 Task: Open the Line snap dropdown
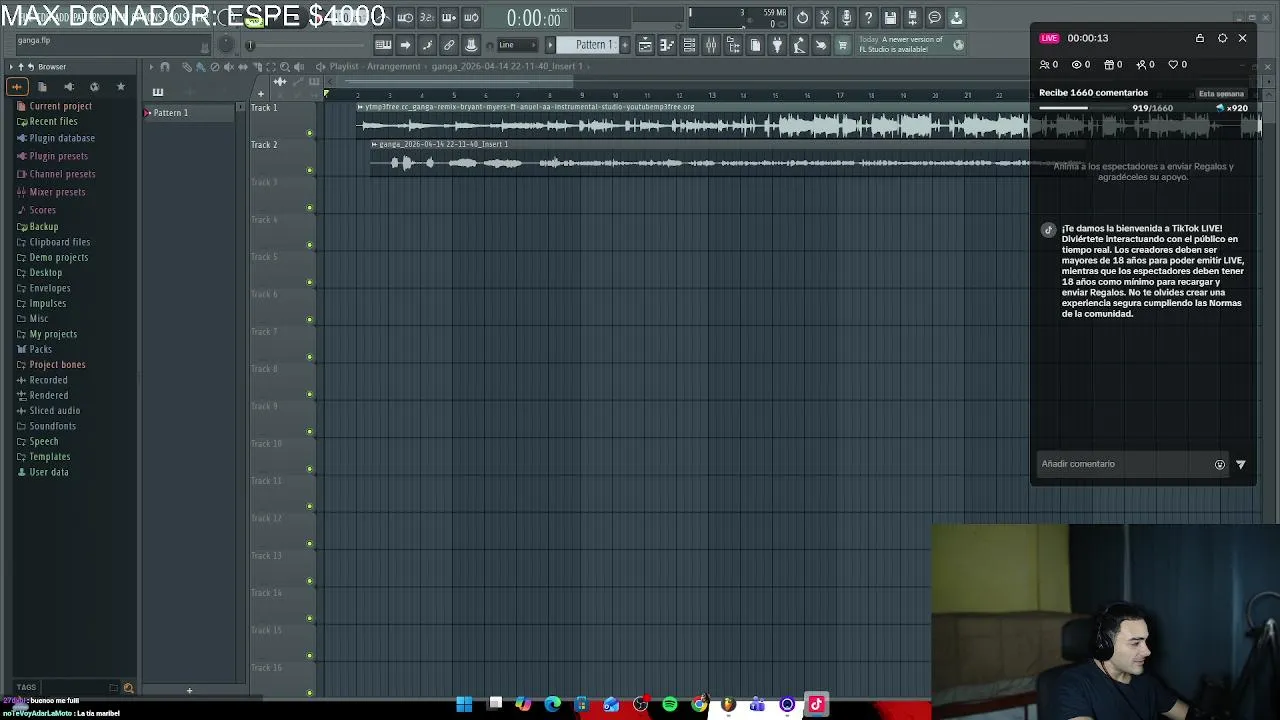click(x=518, y=45)
